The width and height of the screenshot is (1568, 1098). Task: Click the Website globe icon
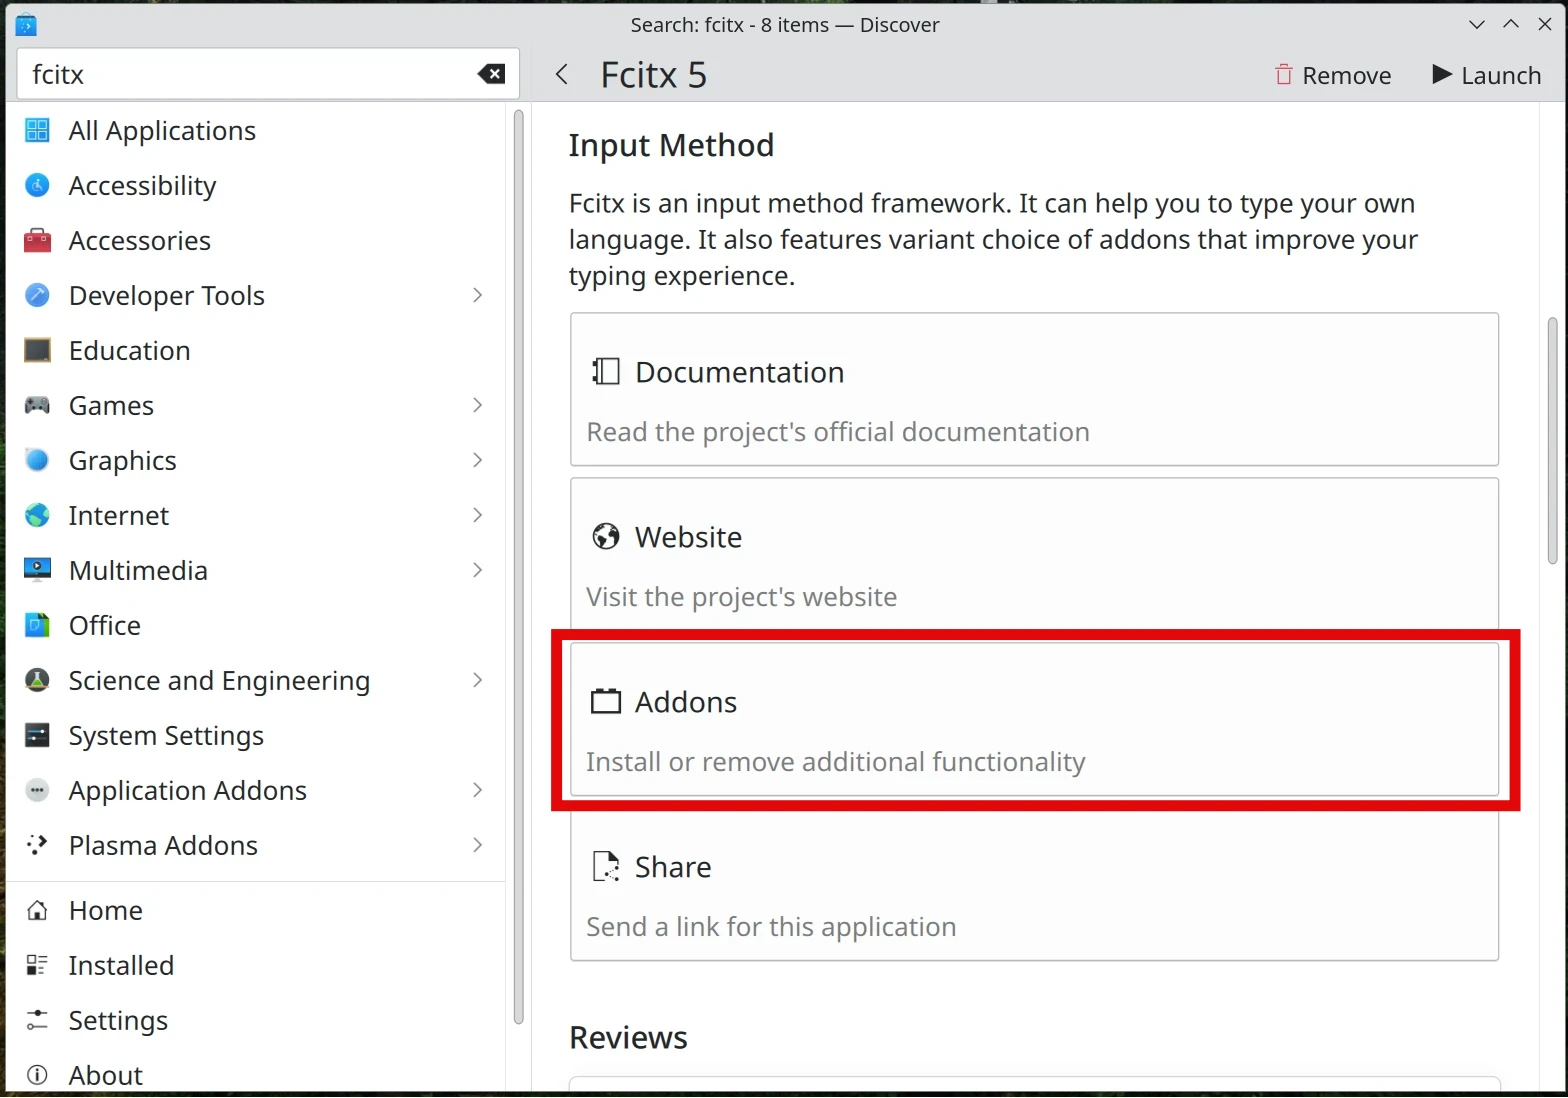coord(606,537)
